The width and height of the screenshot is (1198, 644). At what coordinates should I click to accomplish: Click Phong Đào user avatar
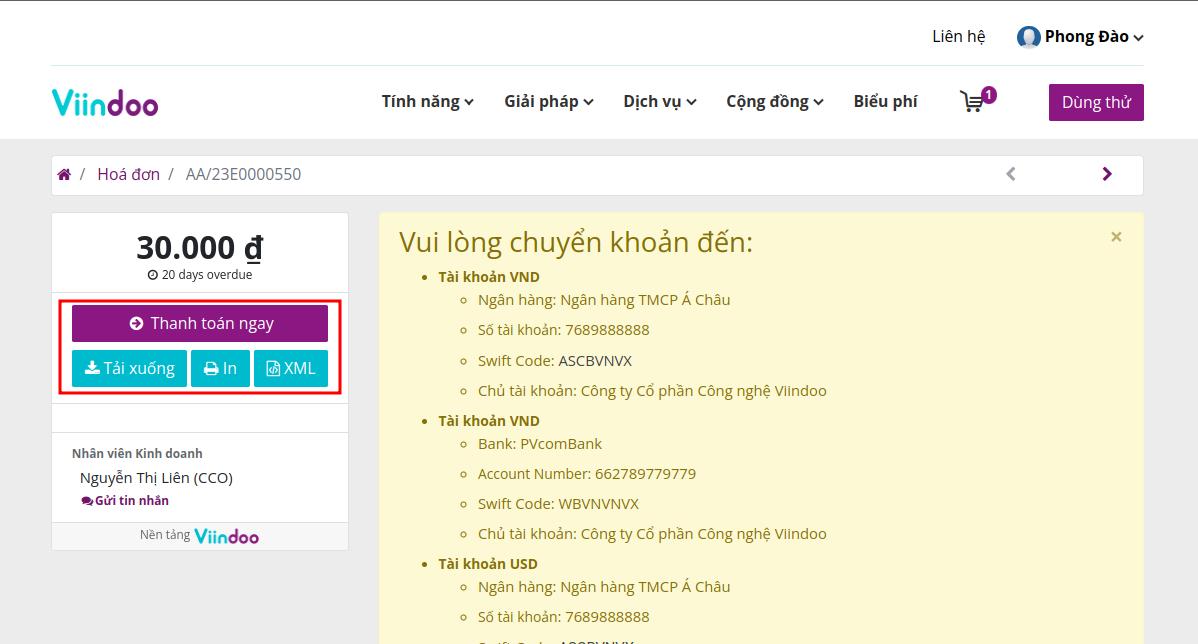1028,37
